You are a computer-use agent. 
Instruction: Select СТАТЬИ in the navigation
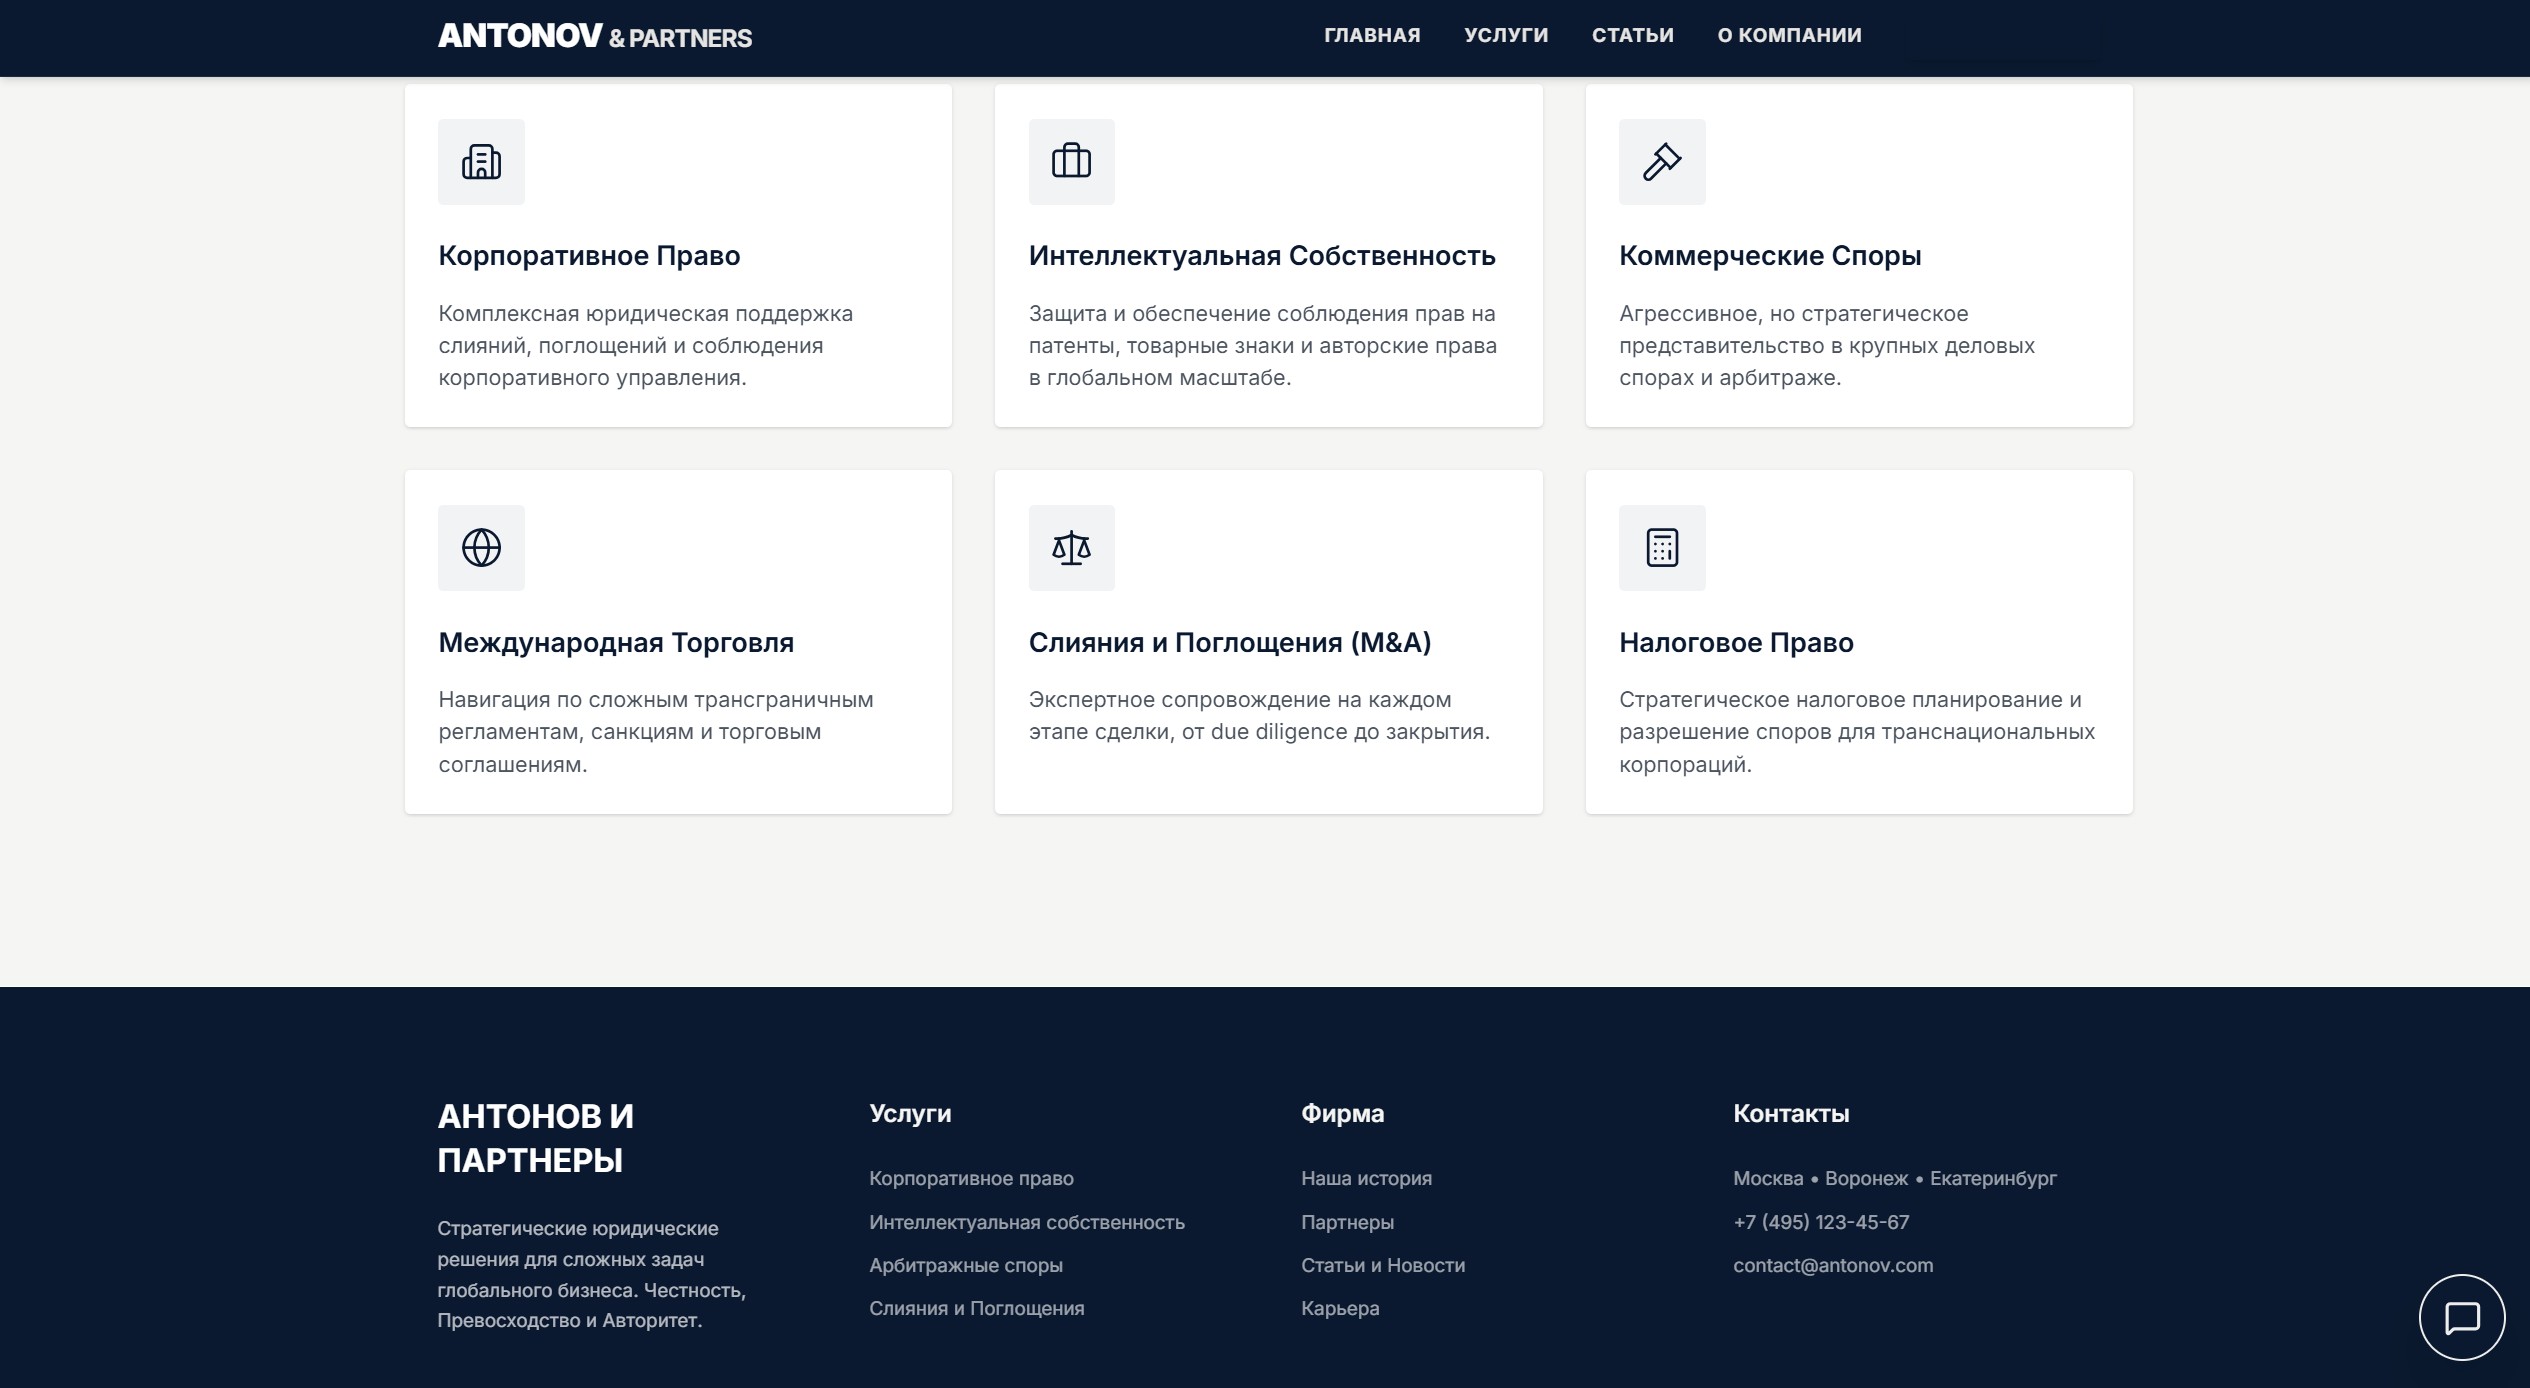click(x=1632, y=35)
